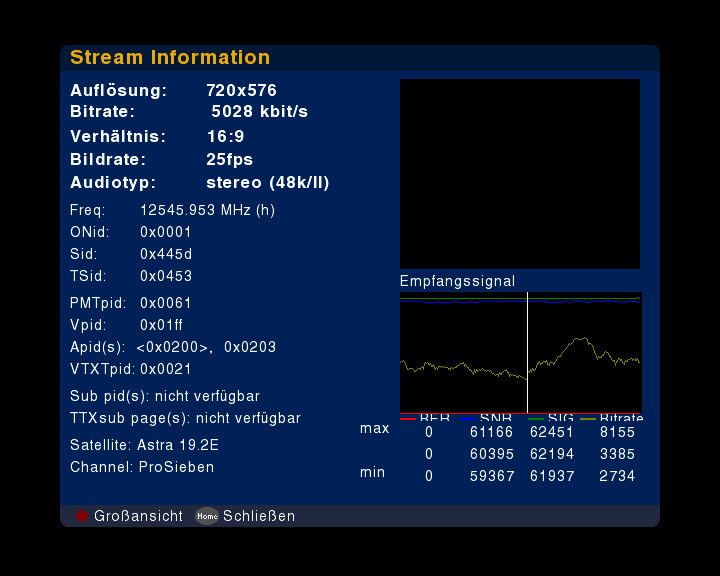Click the Audiotyp value stereo (48k/II)
This screenshot has height=576, width=720.
267,183
